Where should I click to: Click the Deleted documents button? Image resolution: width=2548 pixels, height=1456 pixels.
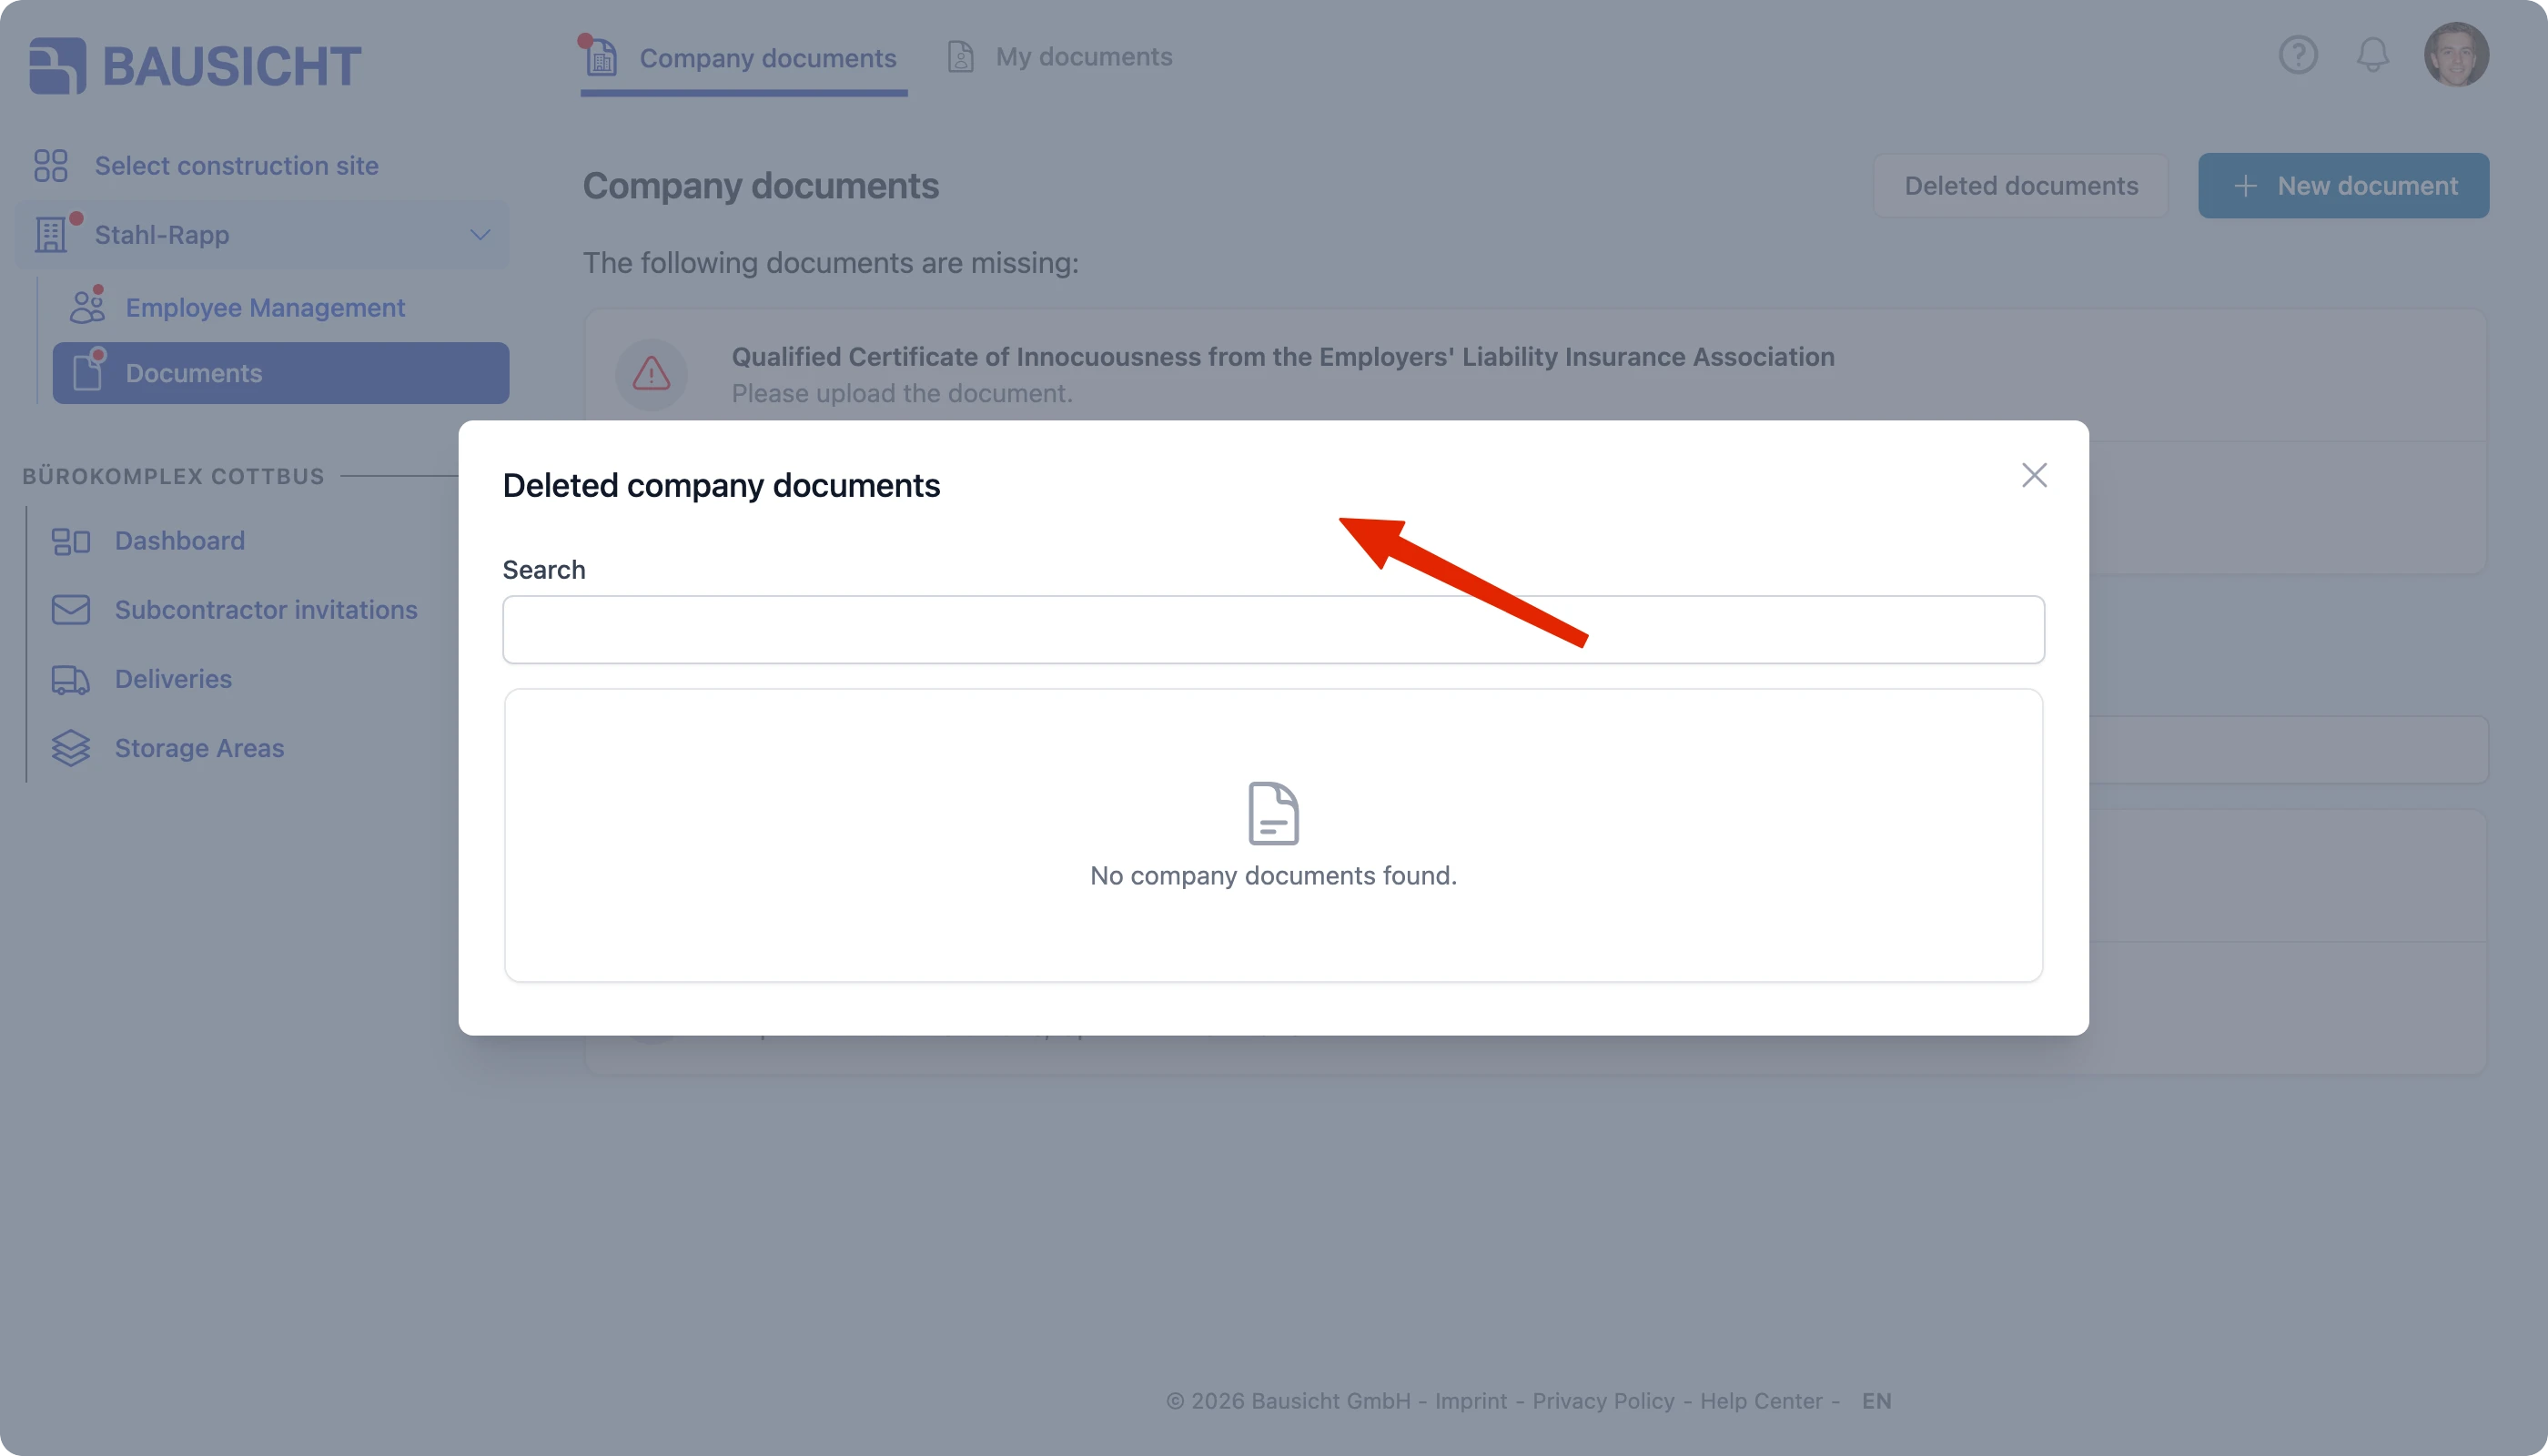pos(2020,186)
